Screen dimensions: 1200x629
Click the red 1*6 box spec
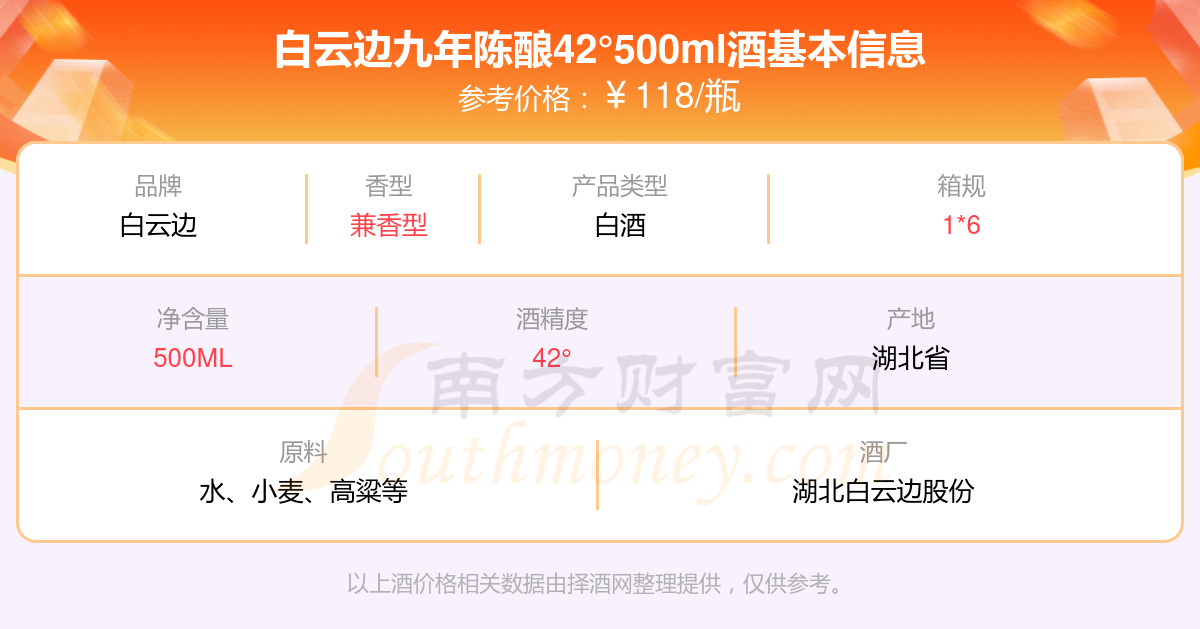pyautogui.click(x=962, y=225)
